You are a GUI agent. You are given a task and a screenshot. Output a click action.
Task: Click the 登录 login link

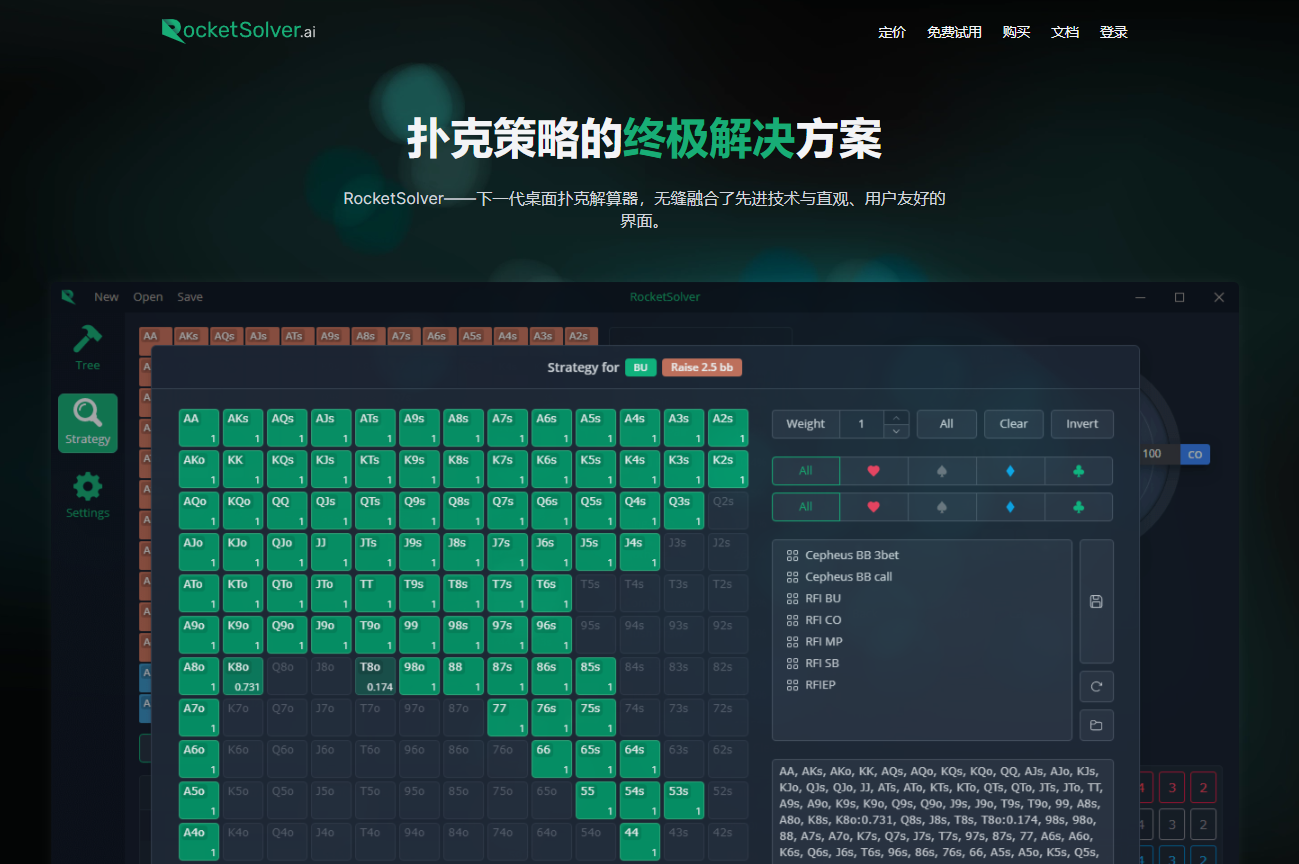click(1113, 32)
